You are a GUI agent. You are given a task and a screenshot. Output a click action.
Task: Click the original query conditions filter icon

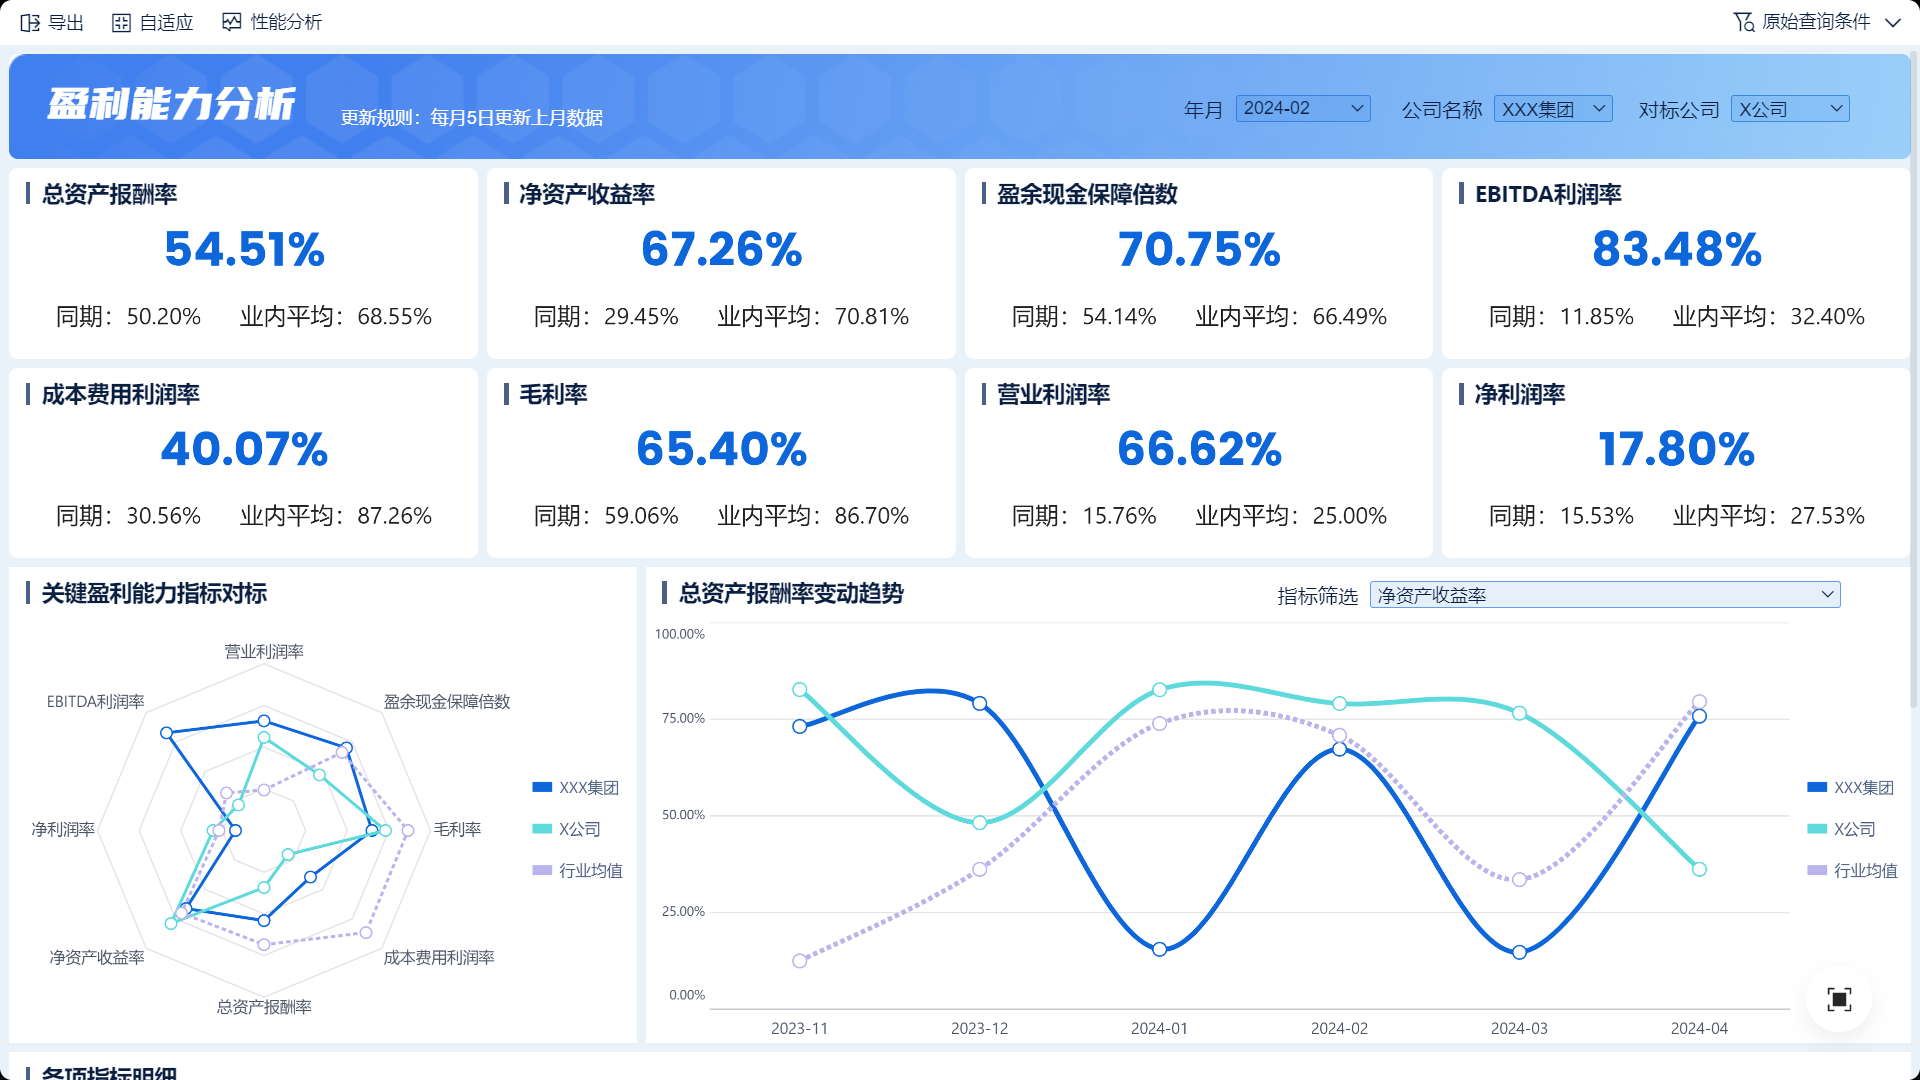click(1743, 22)
